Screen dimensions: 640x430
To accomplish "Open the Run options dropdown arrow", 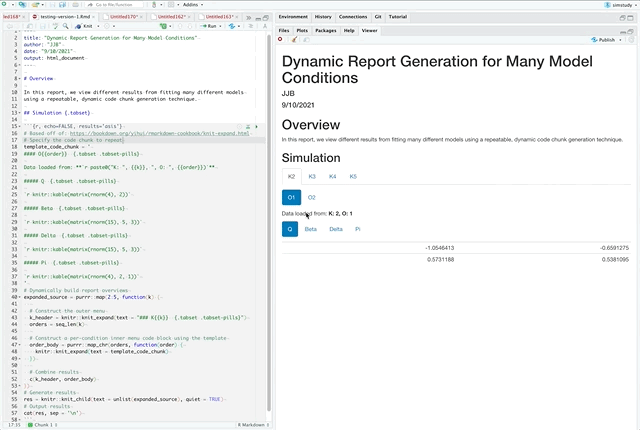I will tap(220, 26).
